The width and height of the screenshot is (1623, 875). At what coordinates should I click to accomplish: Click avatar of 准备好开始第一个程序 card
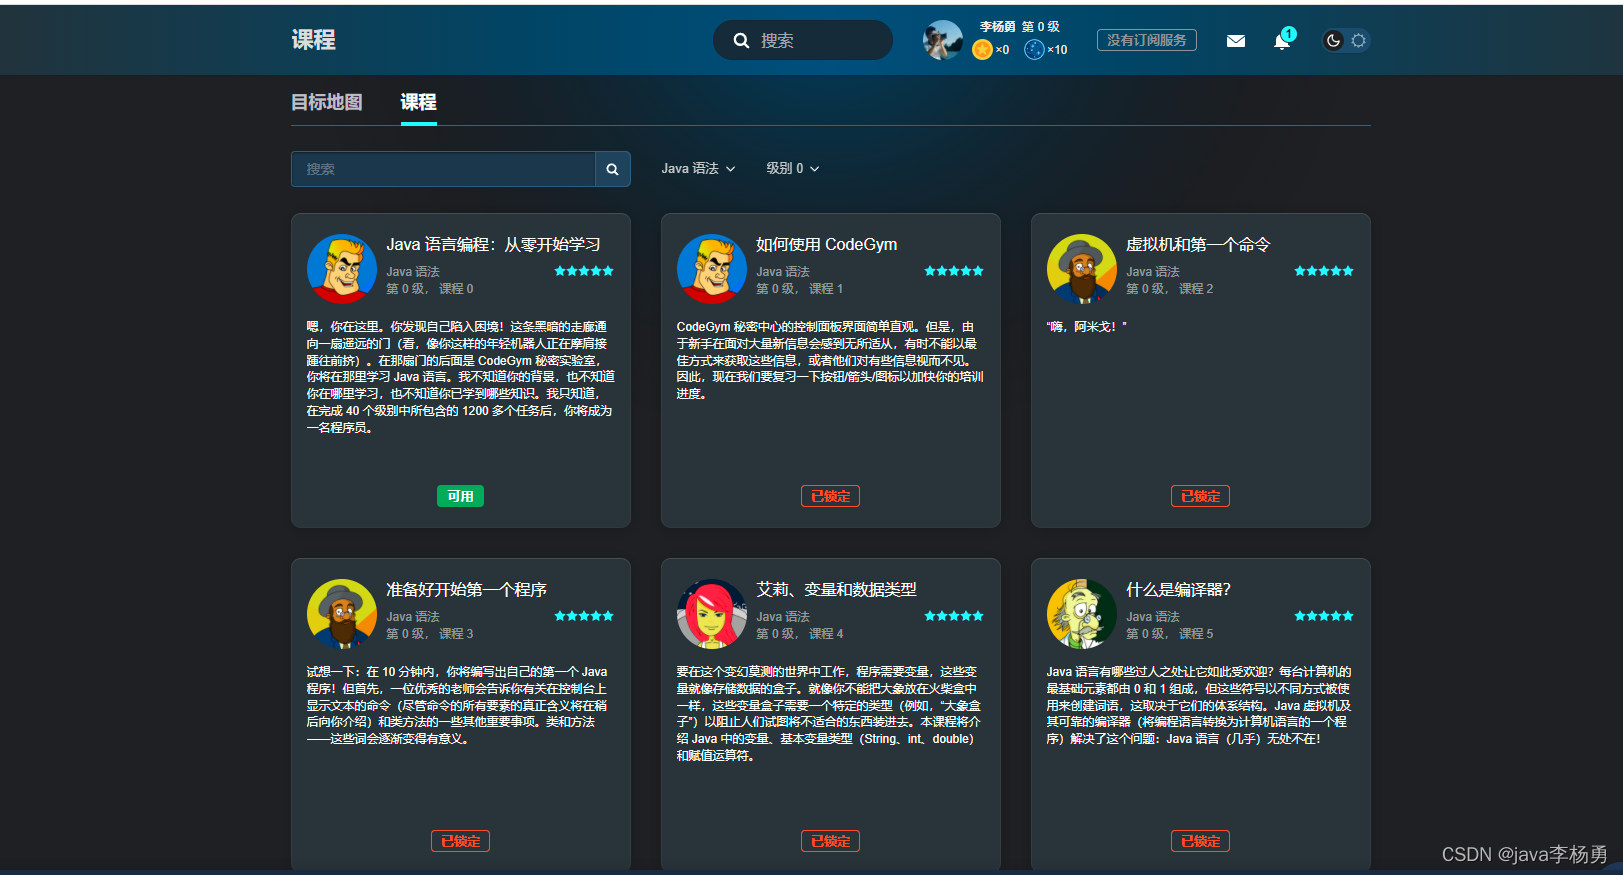[x=342, y=614]
